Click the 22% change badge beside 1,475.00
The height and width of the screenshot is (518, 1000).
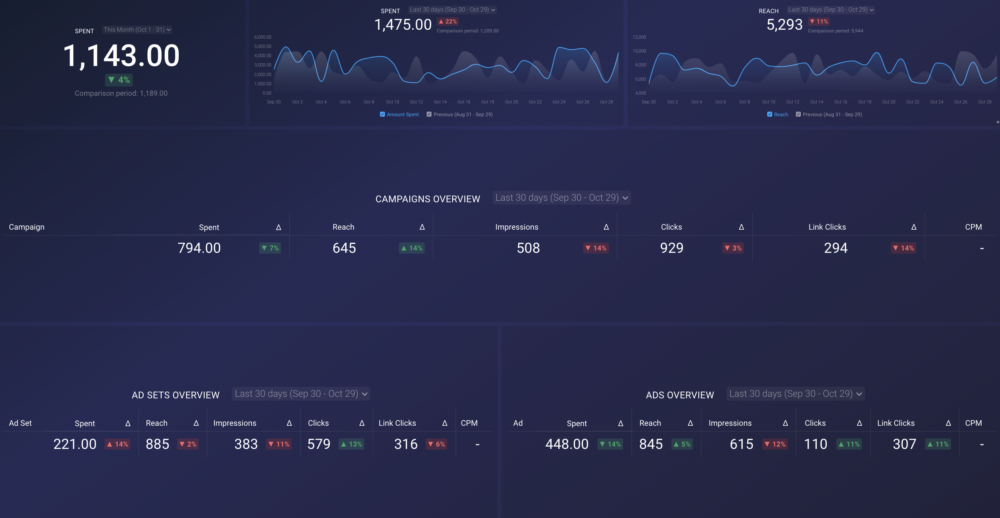tap(447, 22)
